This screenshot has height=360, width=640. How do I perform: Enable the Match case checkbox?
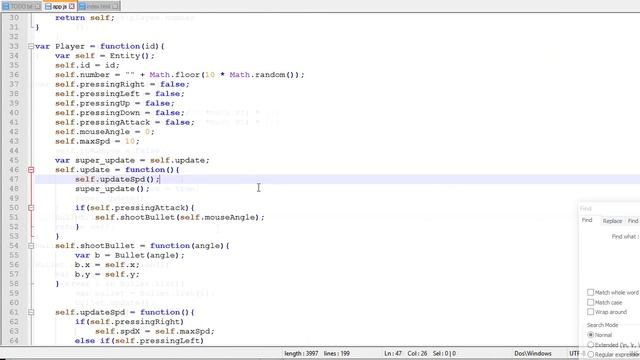[x=590, y=302]
